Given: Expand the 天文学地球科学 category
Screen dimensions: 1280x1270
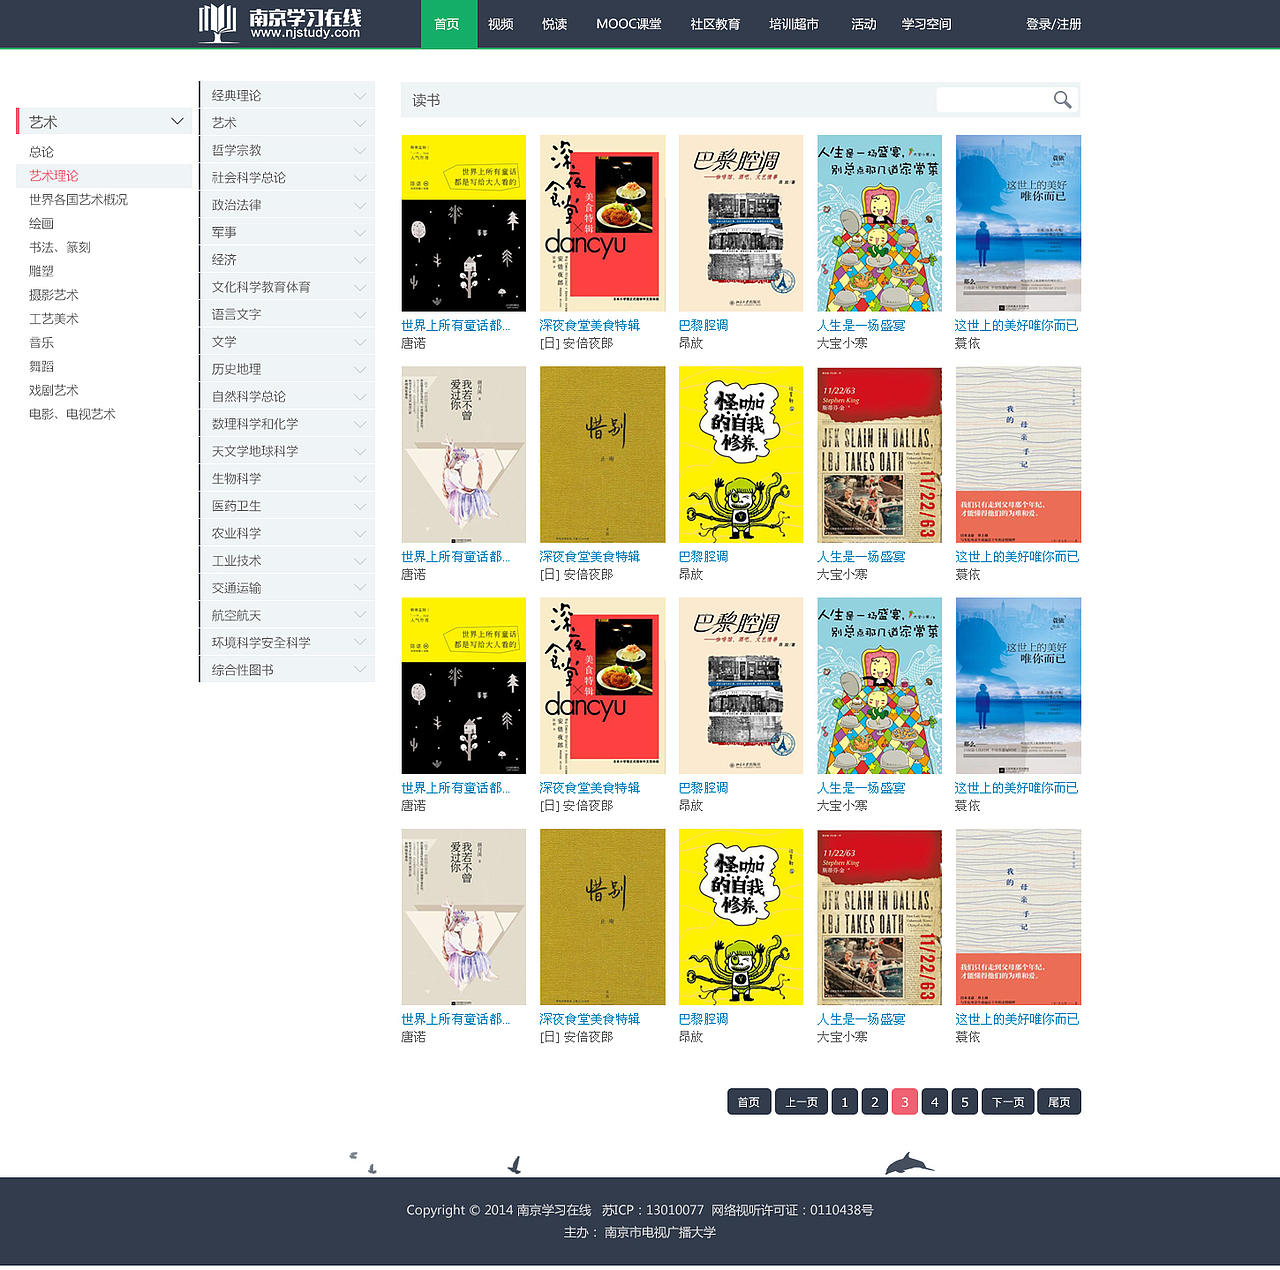Looking at the screenshot, I should pyautogui.click(x=358, y=451).
